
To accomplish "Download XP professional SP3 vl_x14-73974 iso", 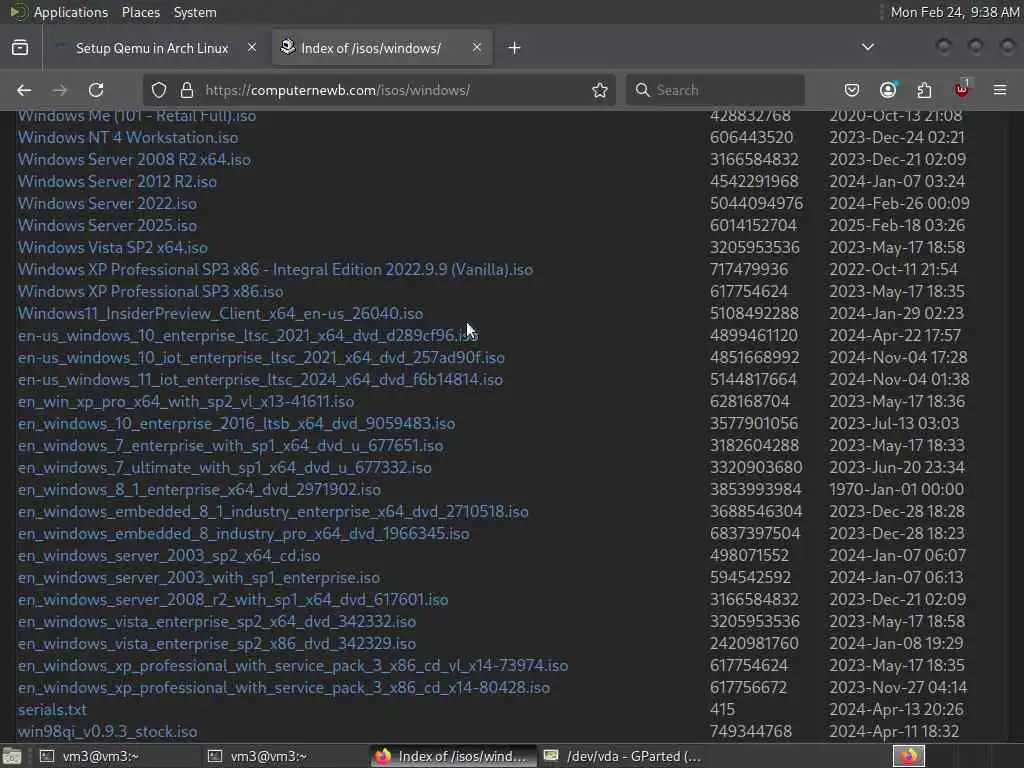I will coord(293,666).
